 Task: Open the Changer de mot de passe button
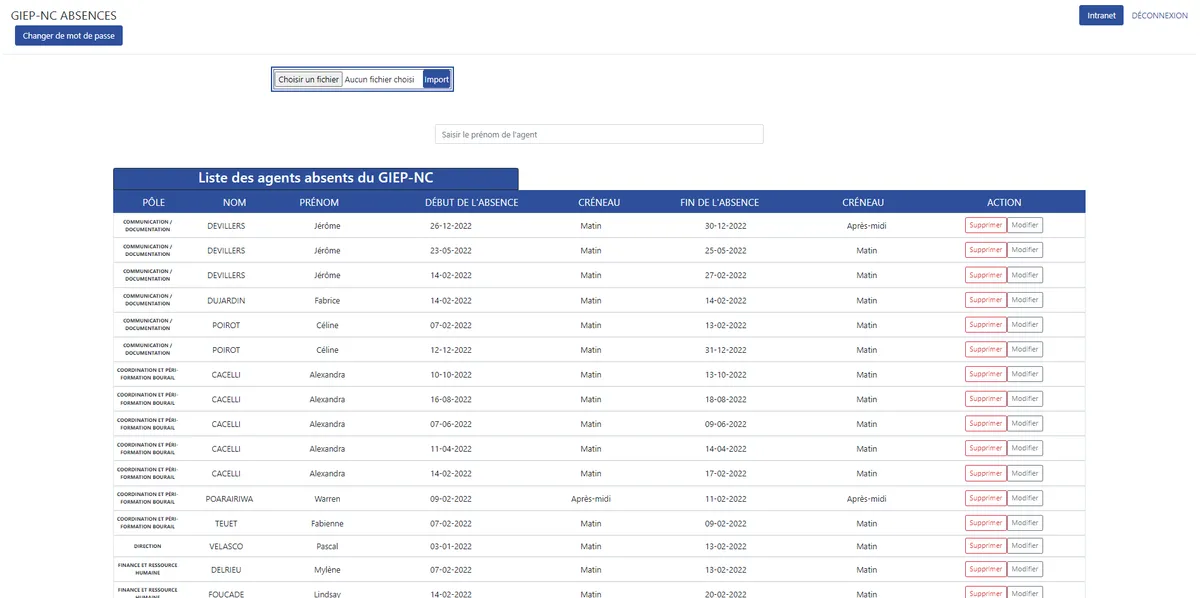[69, 36]
